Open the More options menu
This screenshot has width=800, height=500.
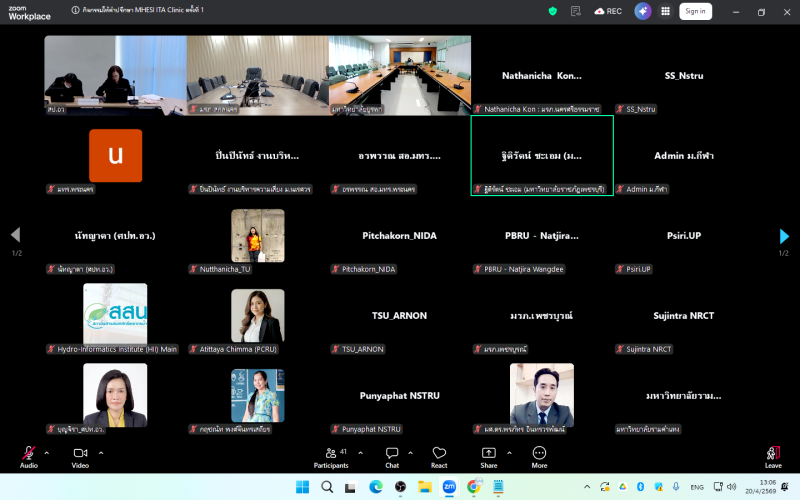coord(539,455)
